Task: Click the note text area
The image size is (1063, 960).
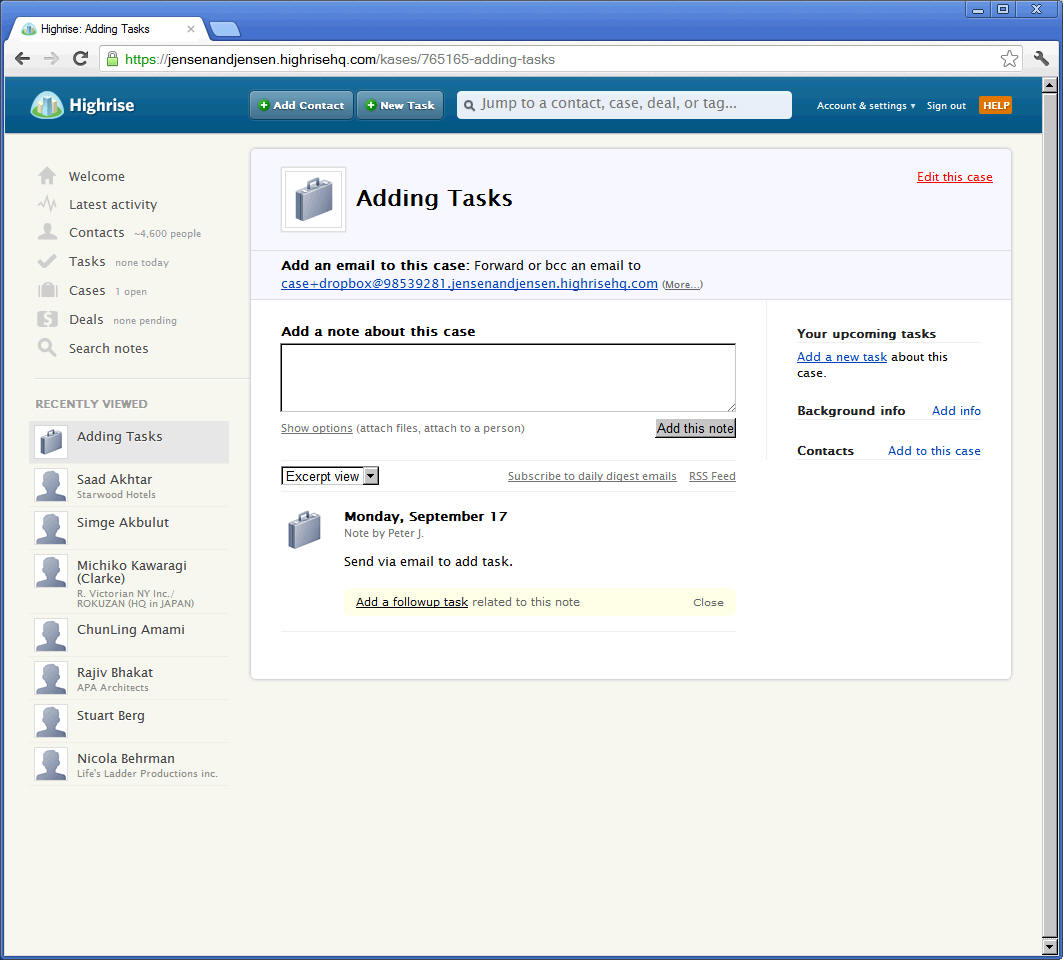Action: pos(508,378)
